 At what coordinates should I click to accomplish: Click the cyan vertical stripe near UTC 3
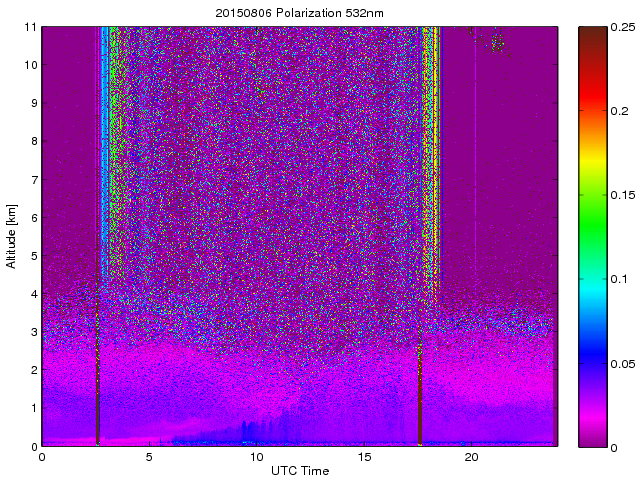pyautogui.click(x=104, y=150)
